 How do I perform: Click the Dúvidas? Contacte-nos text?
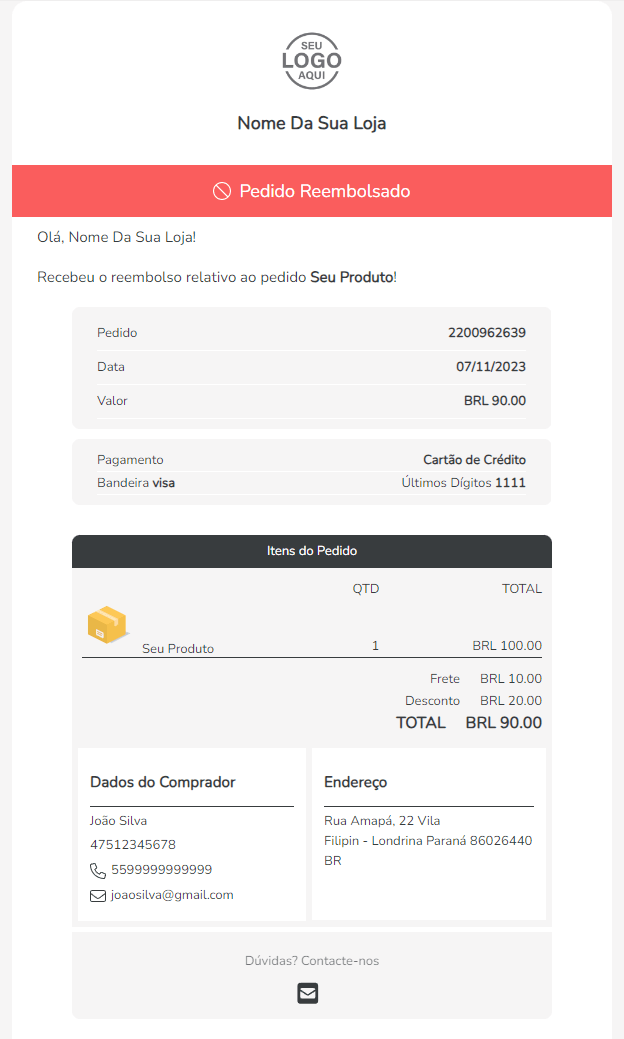tap(312, 961)
